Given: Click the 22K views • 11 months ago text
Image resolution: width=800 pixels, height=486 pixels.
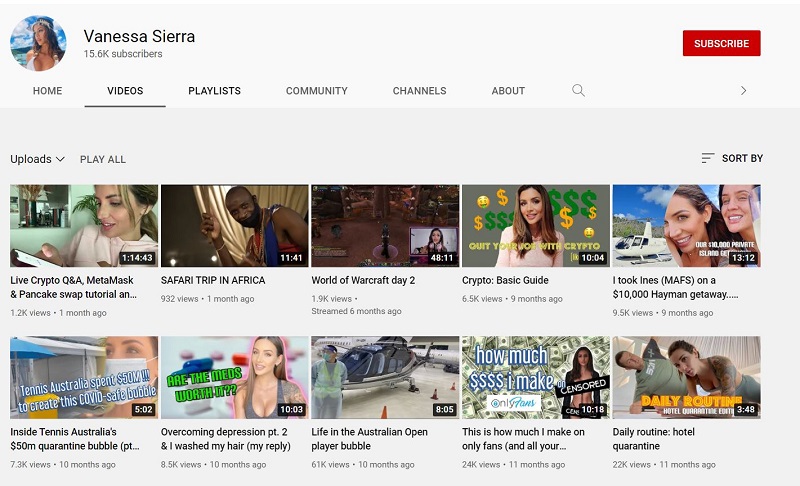Looking at the screenshot, I should click(x=664, y=465).
